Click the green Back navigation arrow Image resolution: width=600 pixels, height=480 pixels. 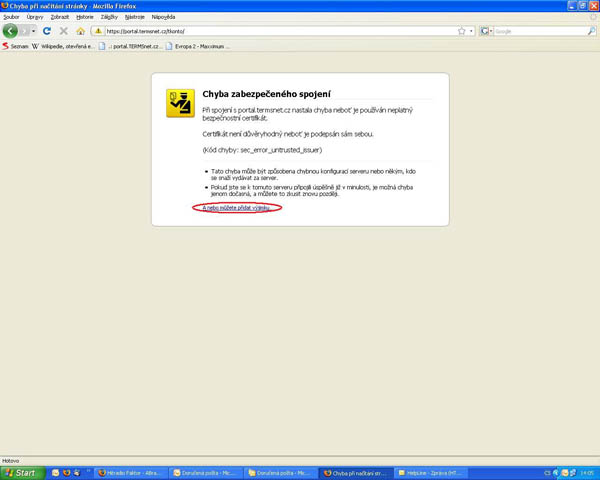pyautogui.click(x=11, y=31)
